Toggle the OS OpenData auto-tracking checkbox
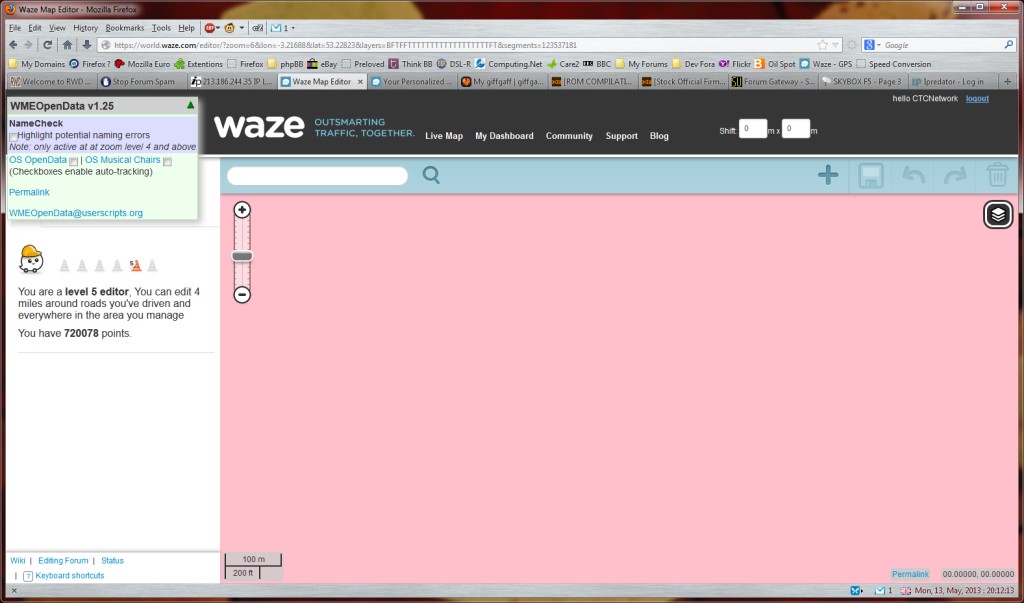Viewport: 1024px width, 603px height. [x=74, y=162]
